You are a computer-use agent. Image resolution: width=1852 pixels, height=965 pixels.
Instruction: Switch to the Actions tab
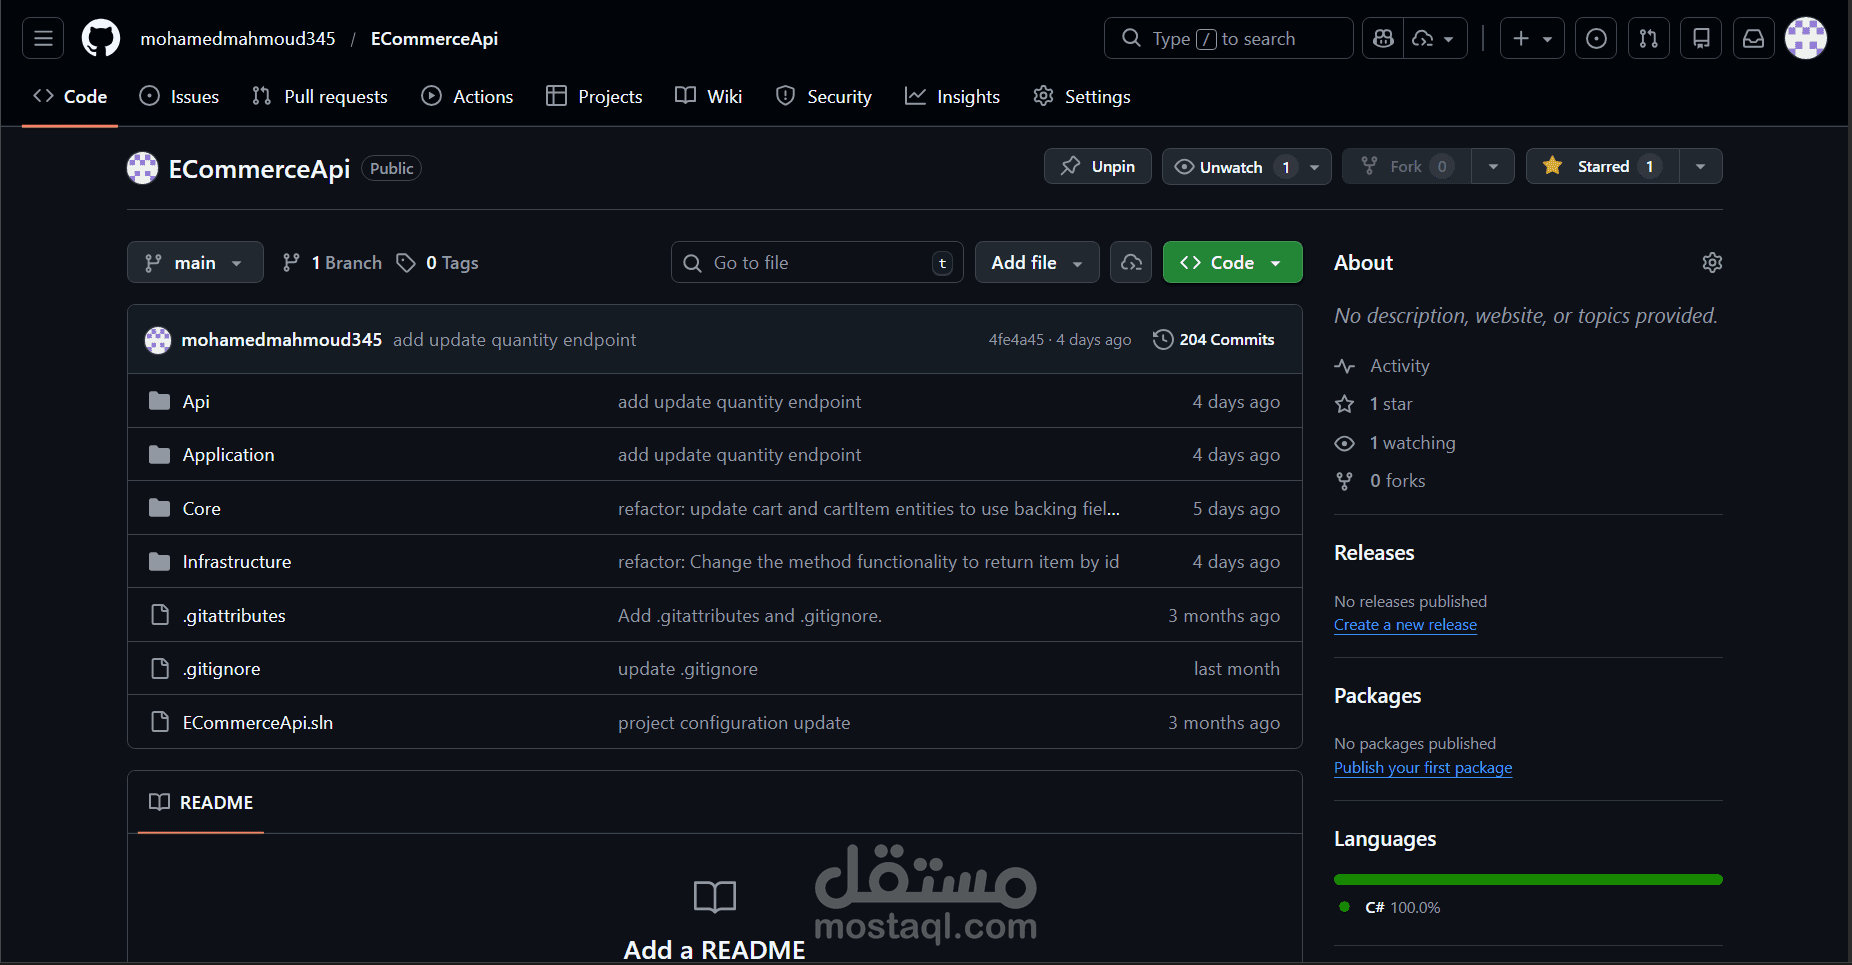click(467, 96)
